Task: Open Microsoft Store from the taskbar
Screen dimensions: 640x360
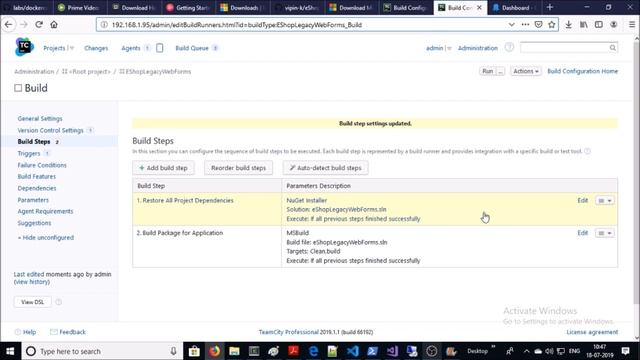Action: pyautogui.click(x=194, y=351)
